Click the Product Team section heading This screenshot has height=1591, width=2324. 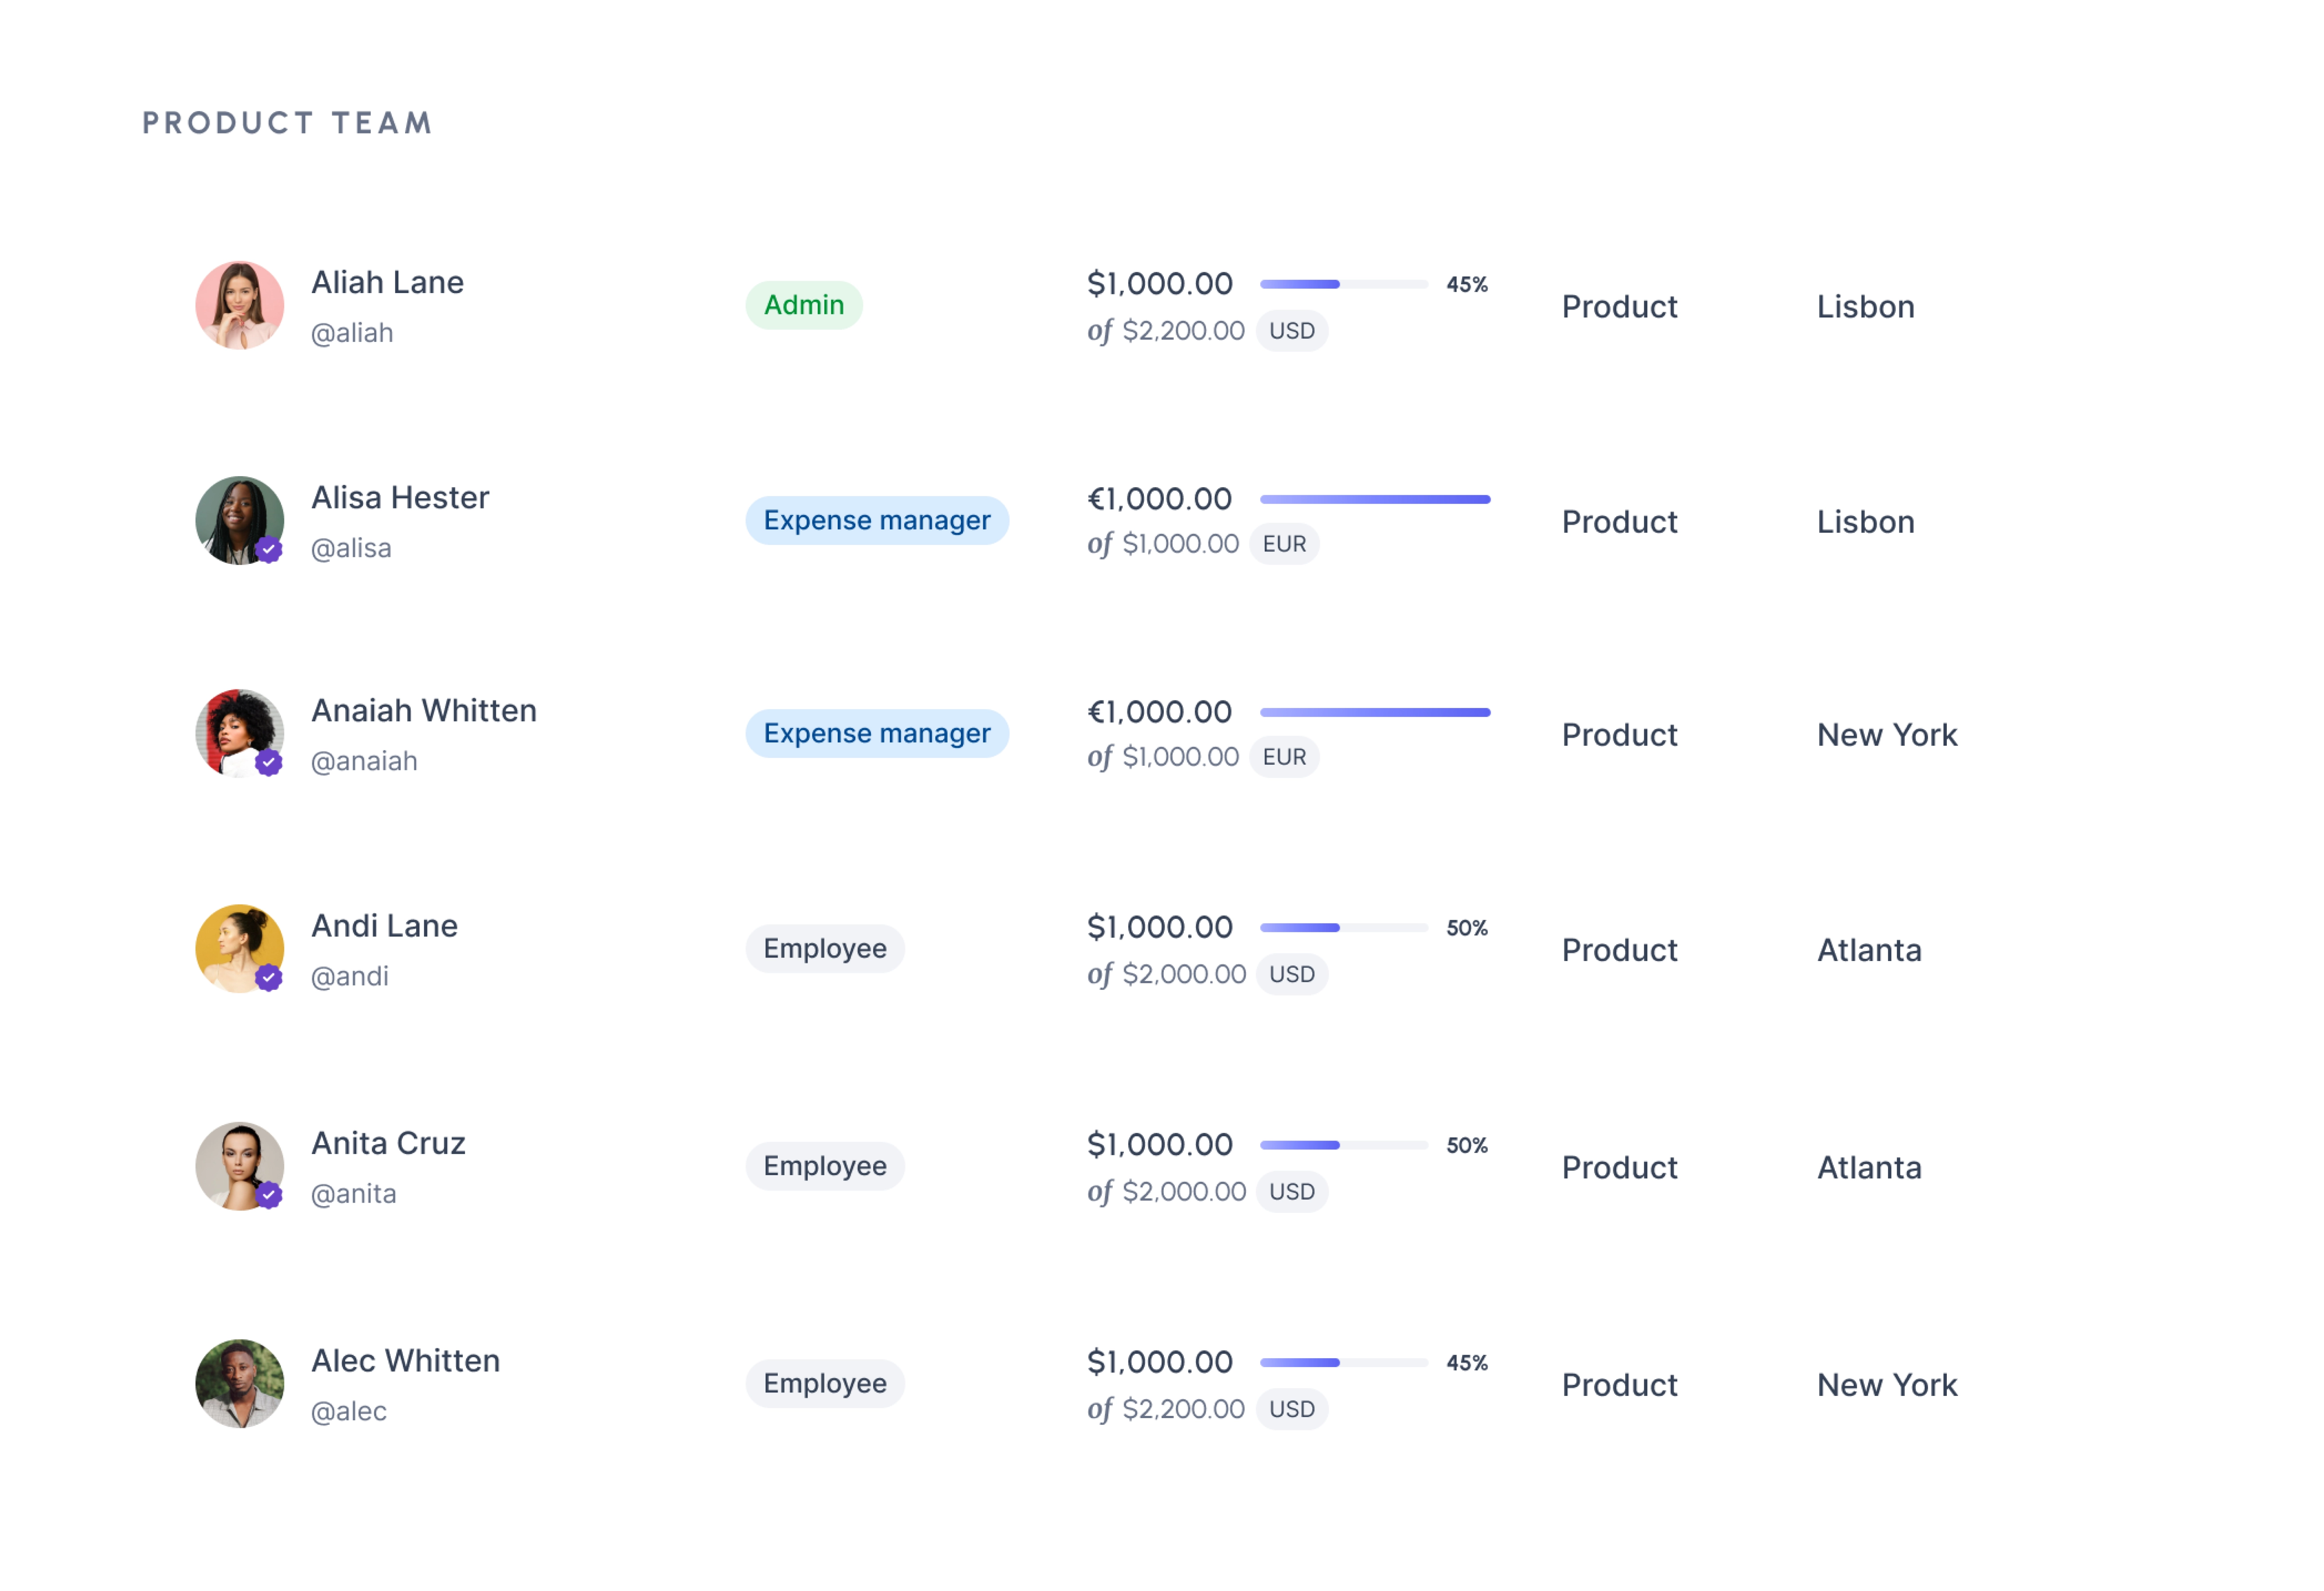[x=287, y=123]
